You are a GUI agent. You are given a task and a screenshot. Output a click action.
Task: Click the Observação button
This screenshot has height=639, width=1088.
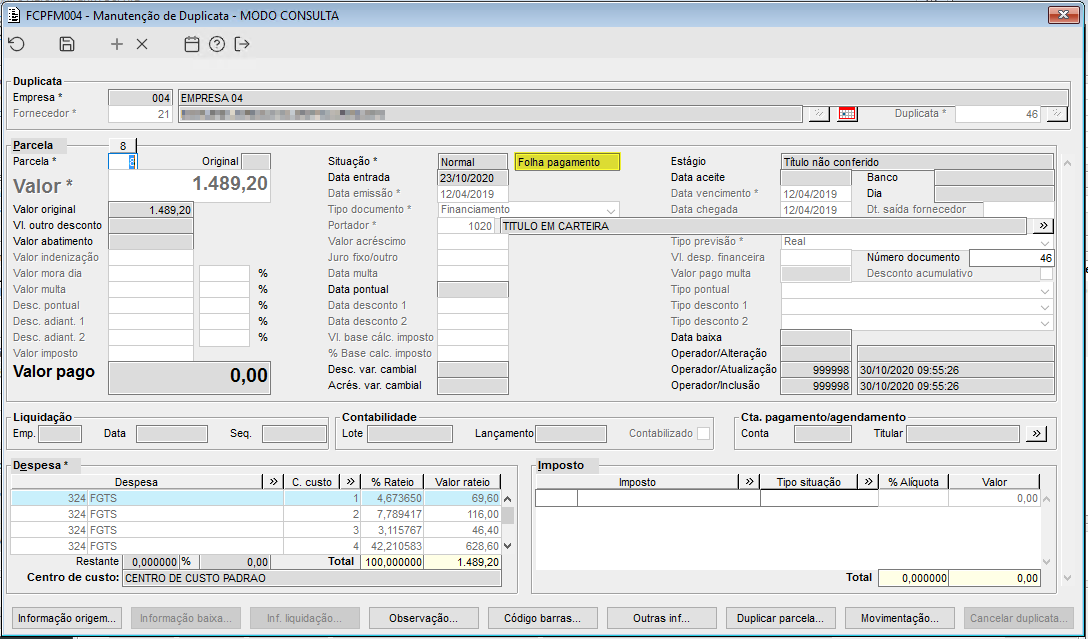[x=423, y=618]
